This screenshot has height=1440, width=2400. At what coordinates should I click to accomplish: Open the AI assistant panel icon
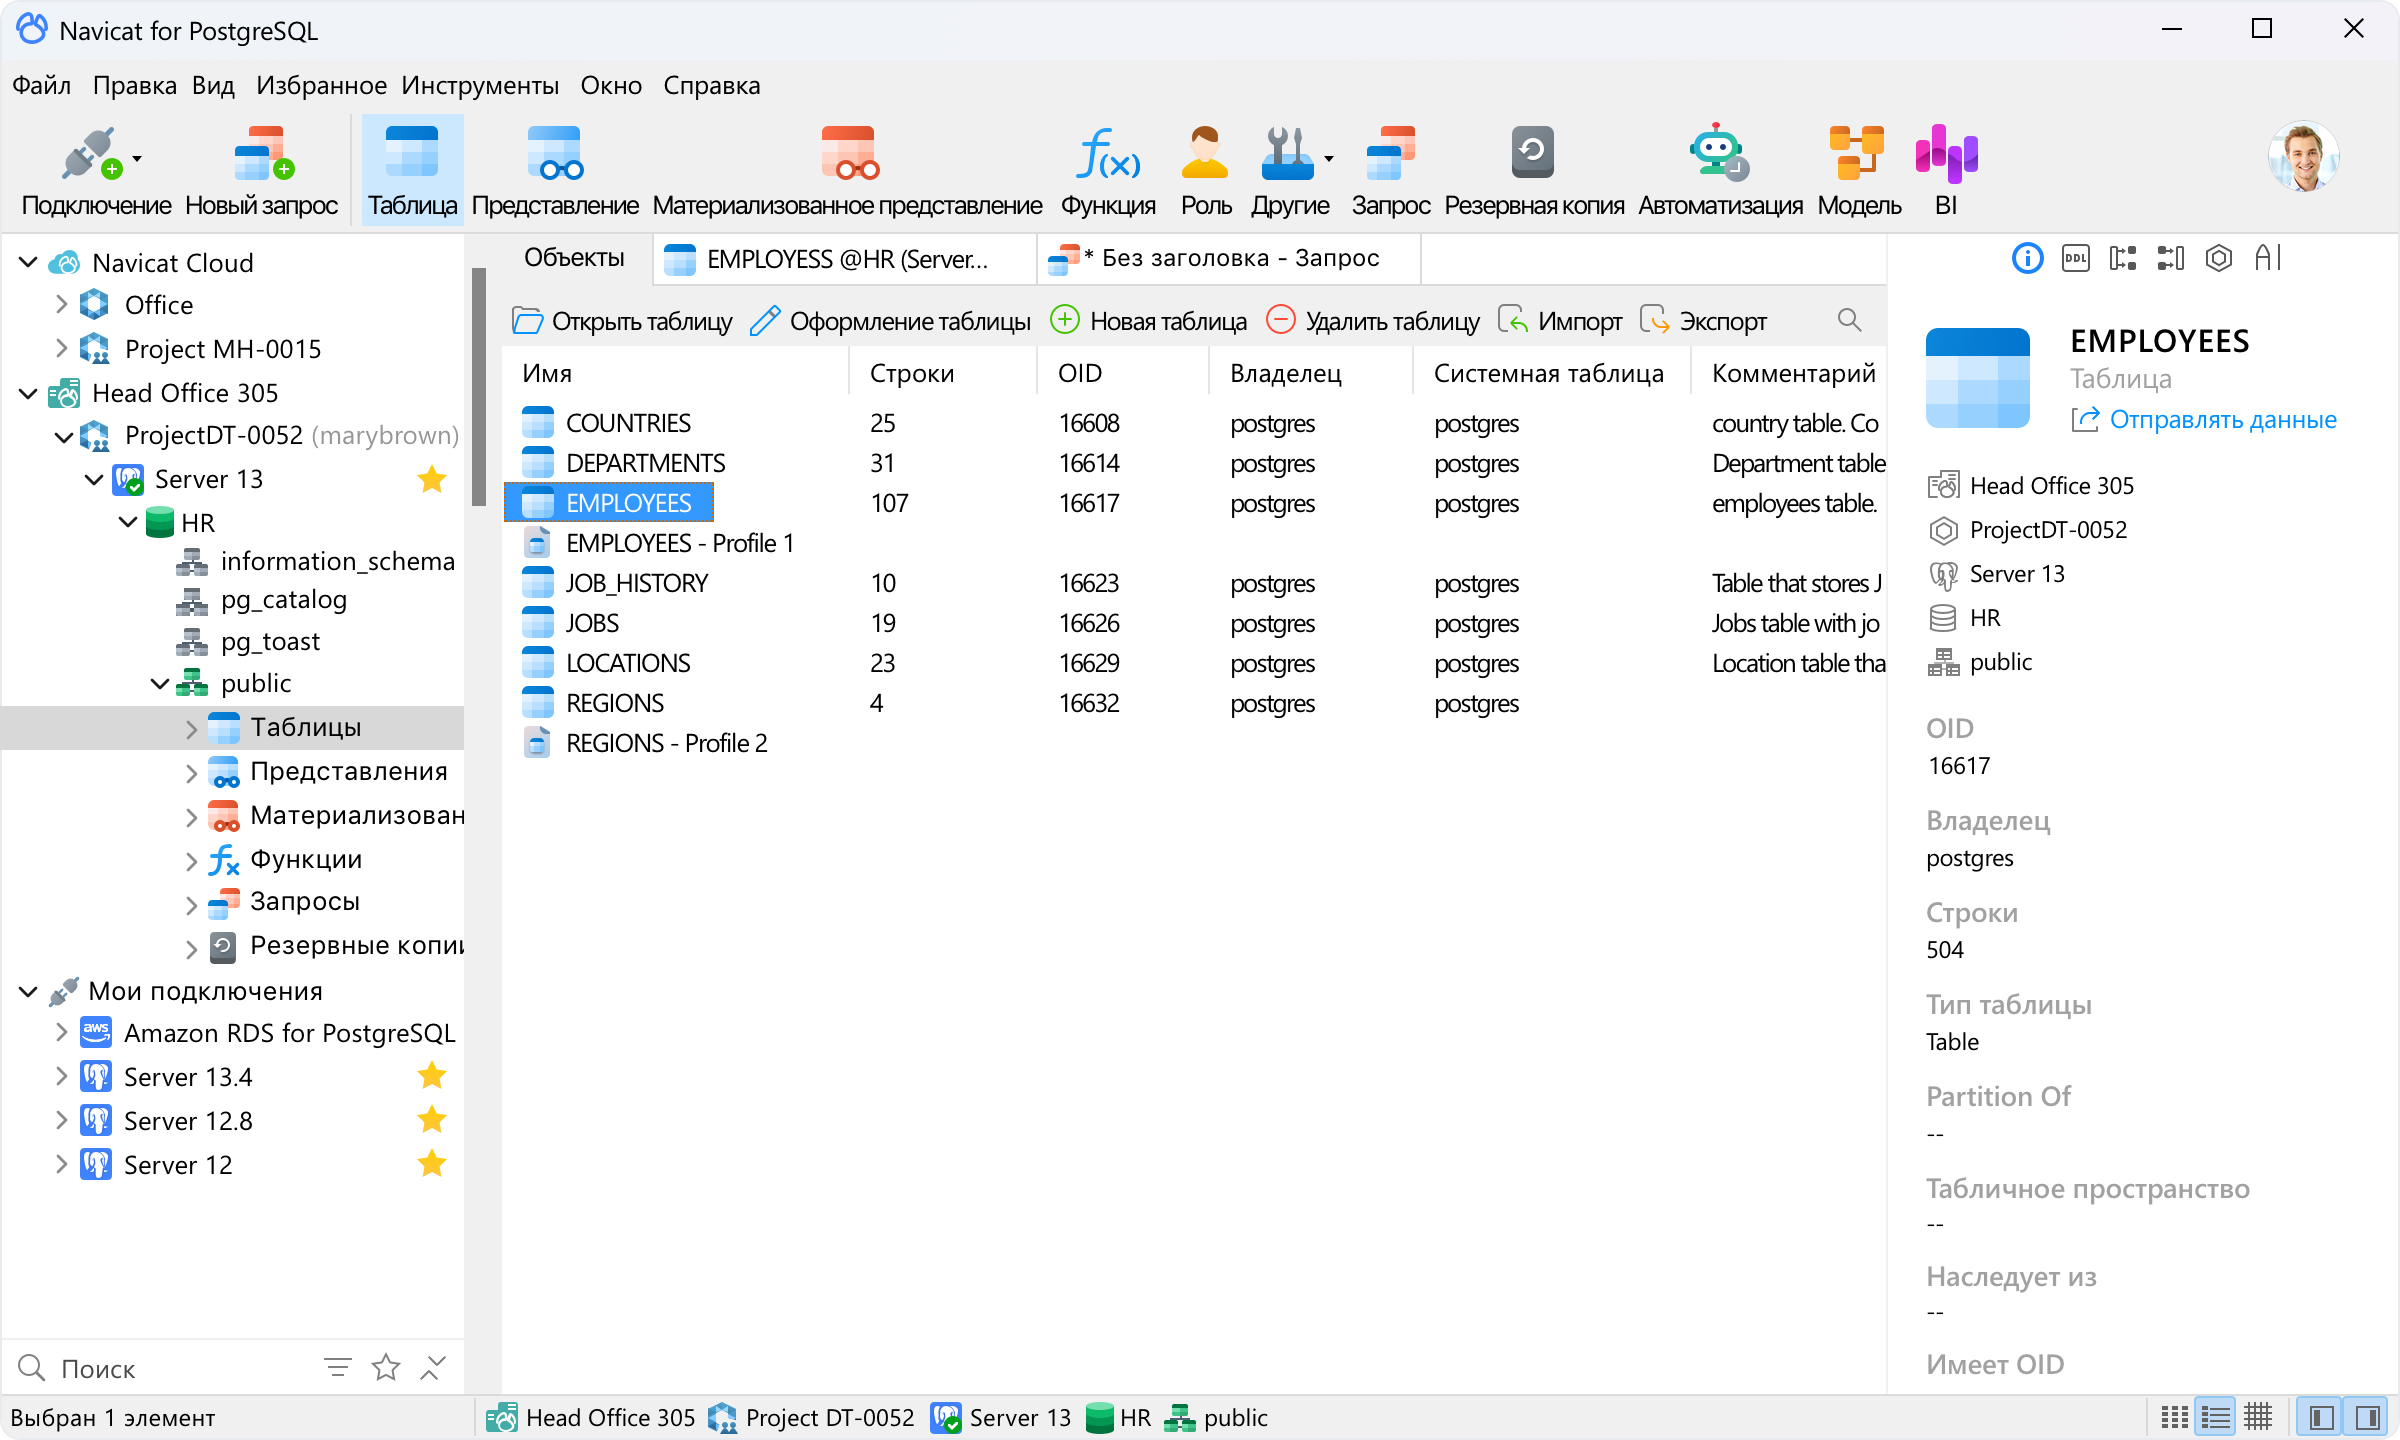tap(2267, 259)
